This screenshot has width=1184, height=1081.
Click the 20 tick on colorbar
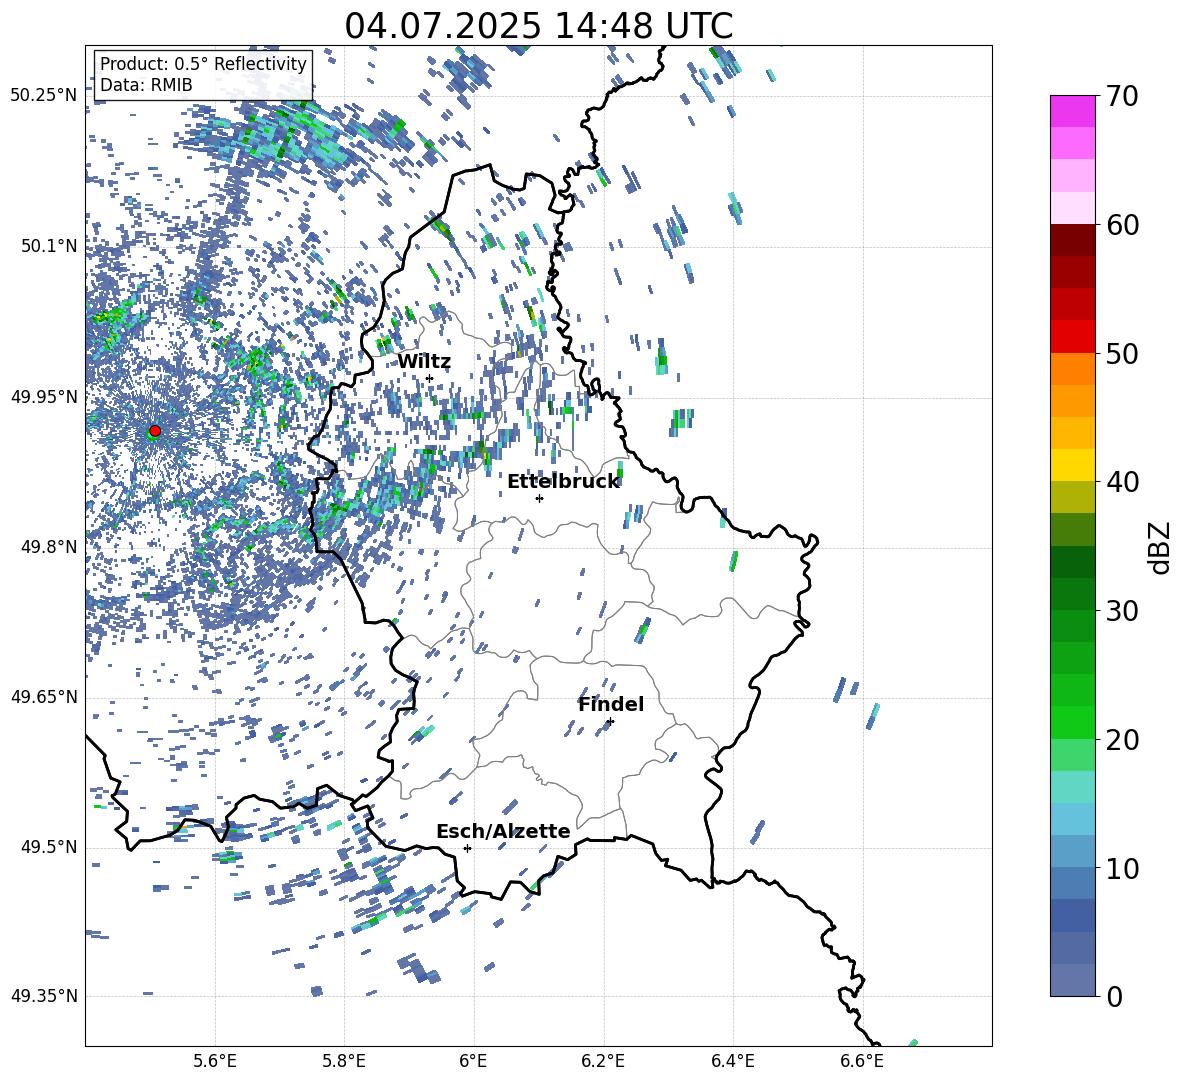[x=1122, y=739]
